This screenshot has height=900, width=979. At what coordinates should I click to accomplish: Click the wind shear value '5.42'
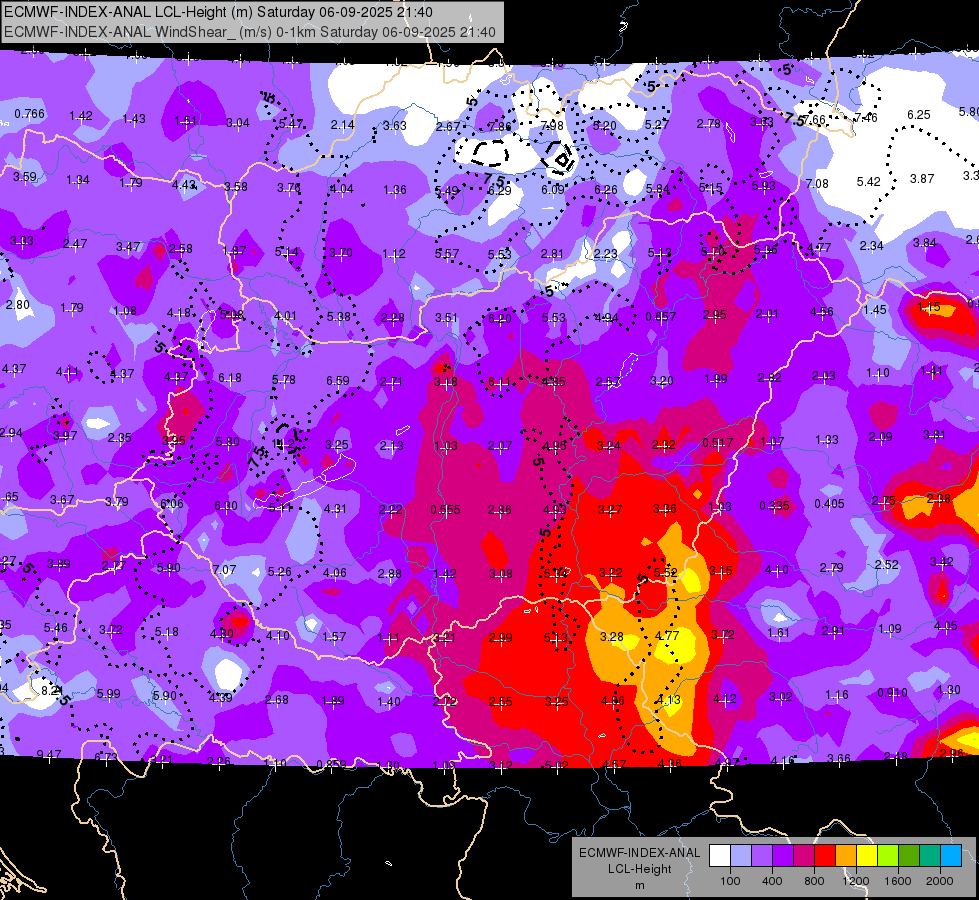click(x=868, y=182)
